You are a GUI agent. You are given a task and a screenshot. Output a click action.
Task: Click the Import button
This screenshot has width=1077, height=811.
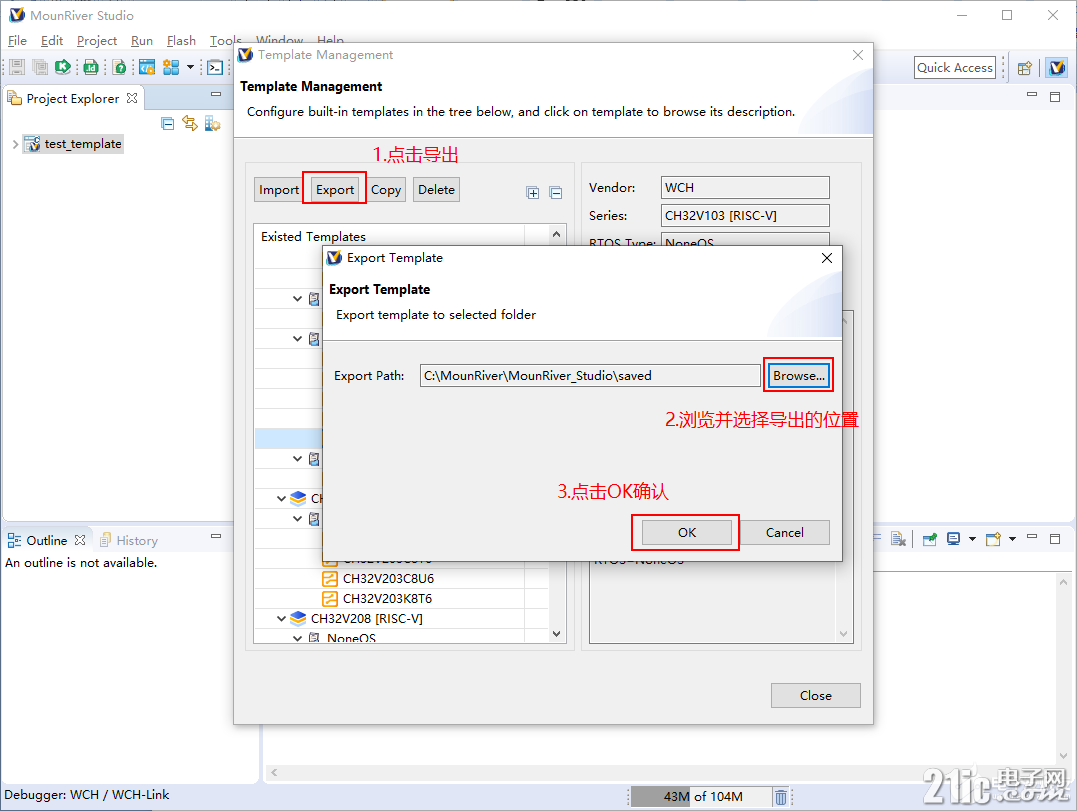click(278, 190)
